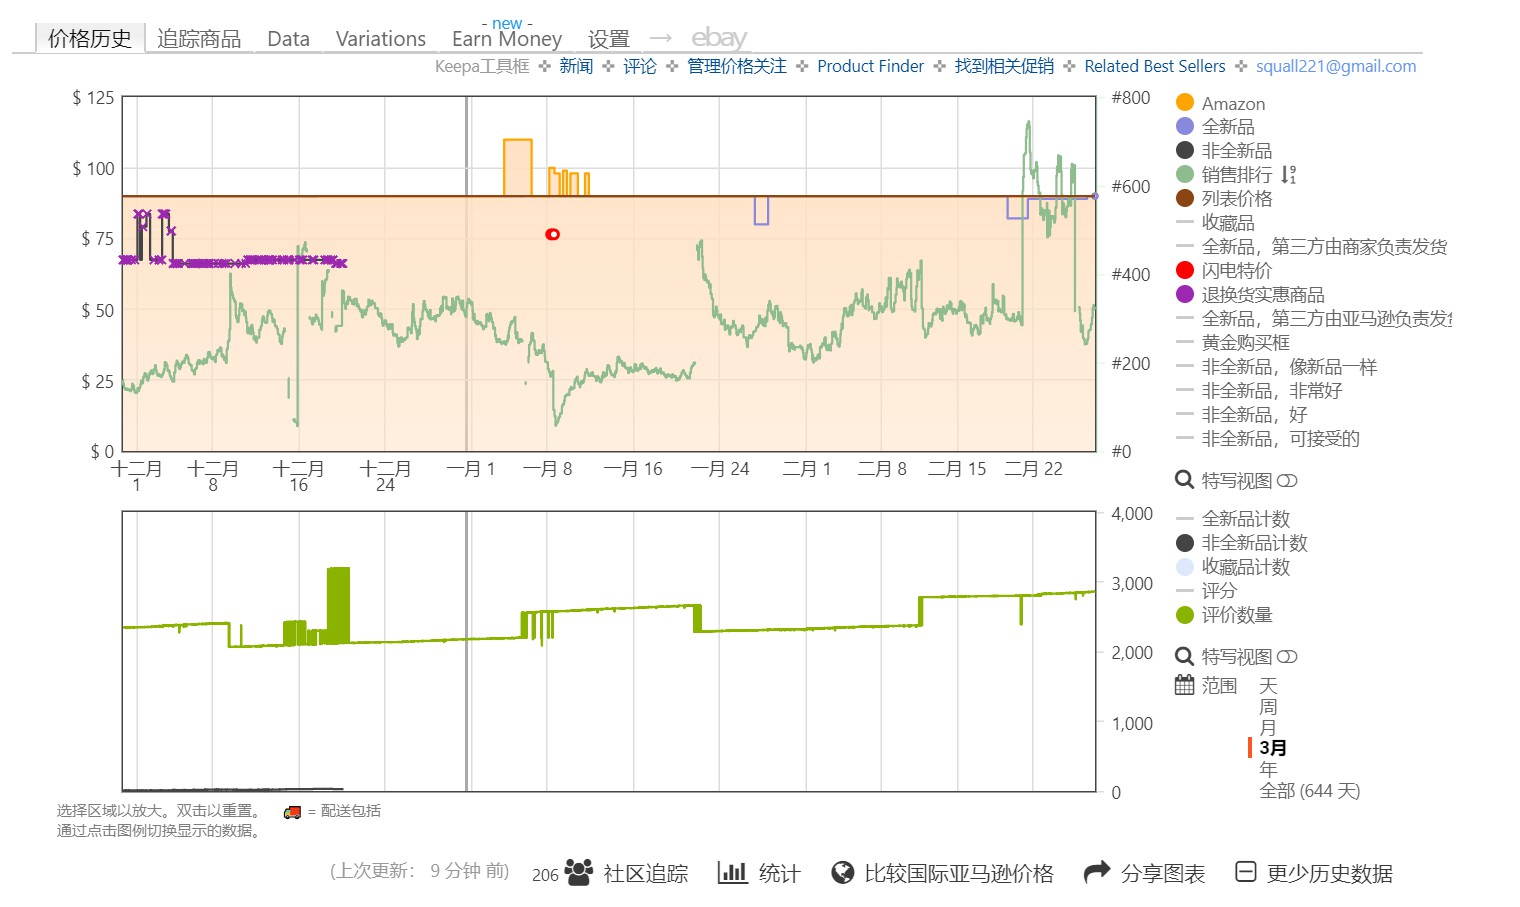Open 比较国际亚马逊价格
The image size is (1520, 907).
959,873
